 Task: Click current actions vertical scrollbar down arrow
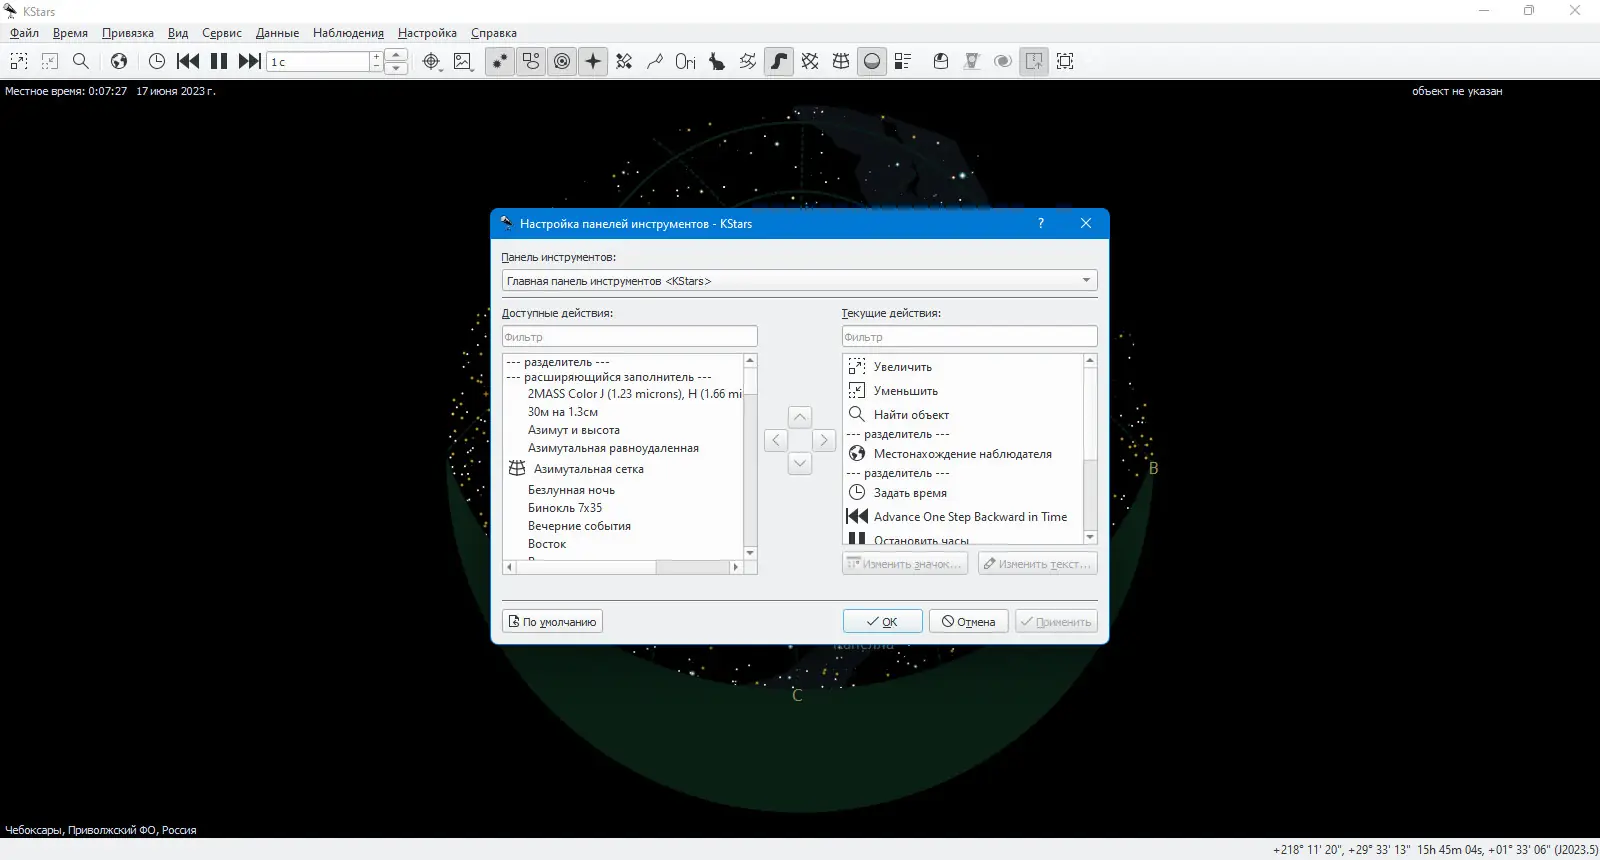tap(1090, 538)
